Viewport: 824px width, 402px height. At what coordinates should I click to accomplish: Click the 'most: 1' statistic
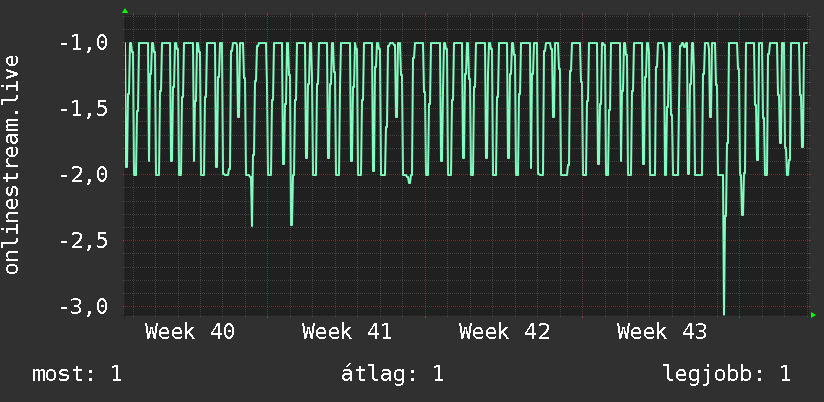[77, 374]
